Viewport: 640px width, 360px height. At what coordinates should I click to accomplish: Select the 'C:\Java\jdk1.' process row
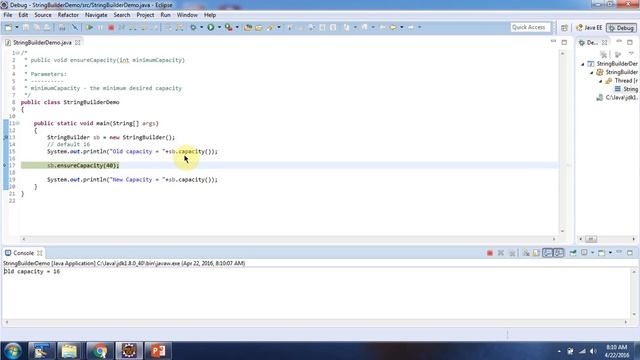click(617, 98)
